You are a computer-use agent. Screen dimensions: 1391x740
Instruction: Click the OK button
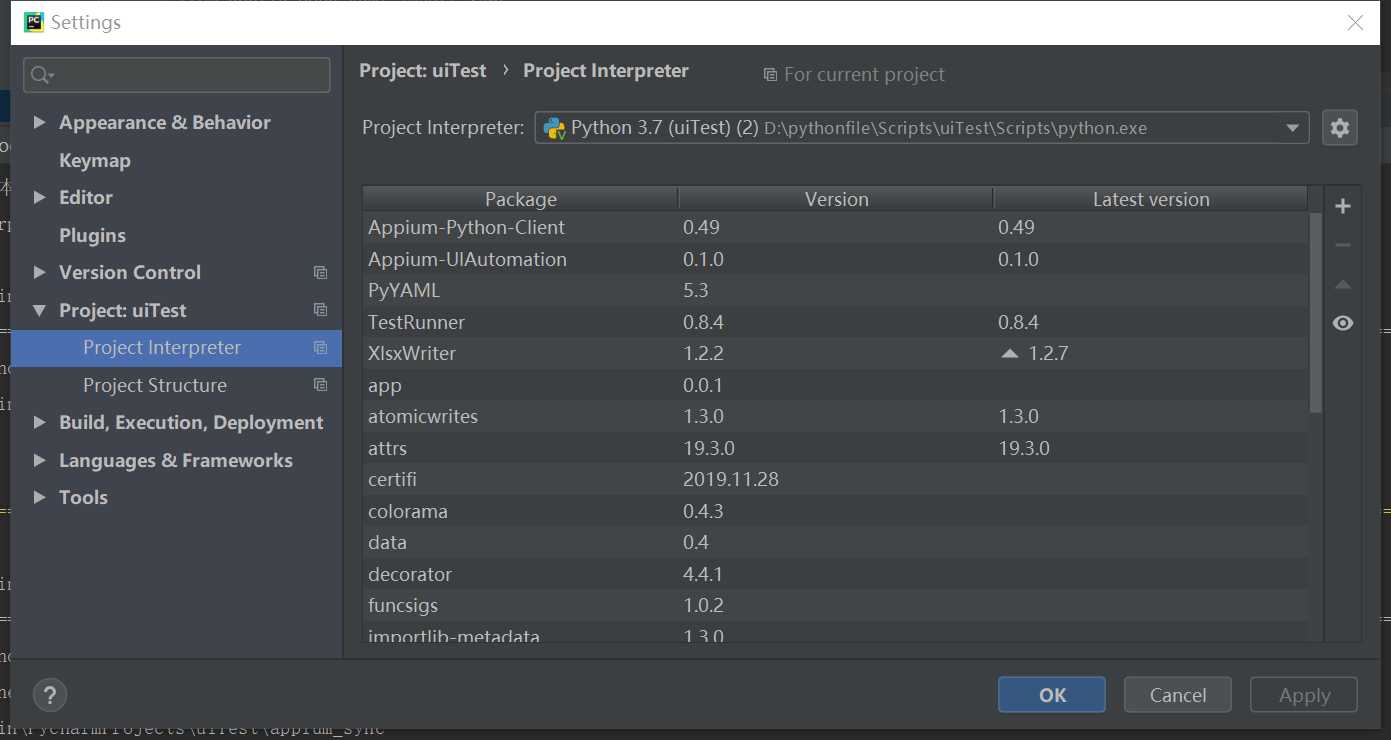[x=1052, y=695]
